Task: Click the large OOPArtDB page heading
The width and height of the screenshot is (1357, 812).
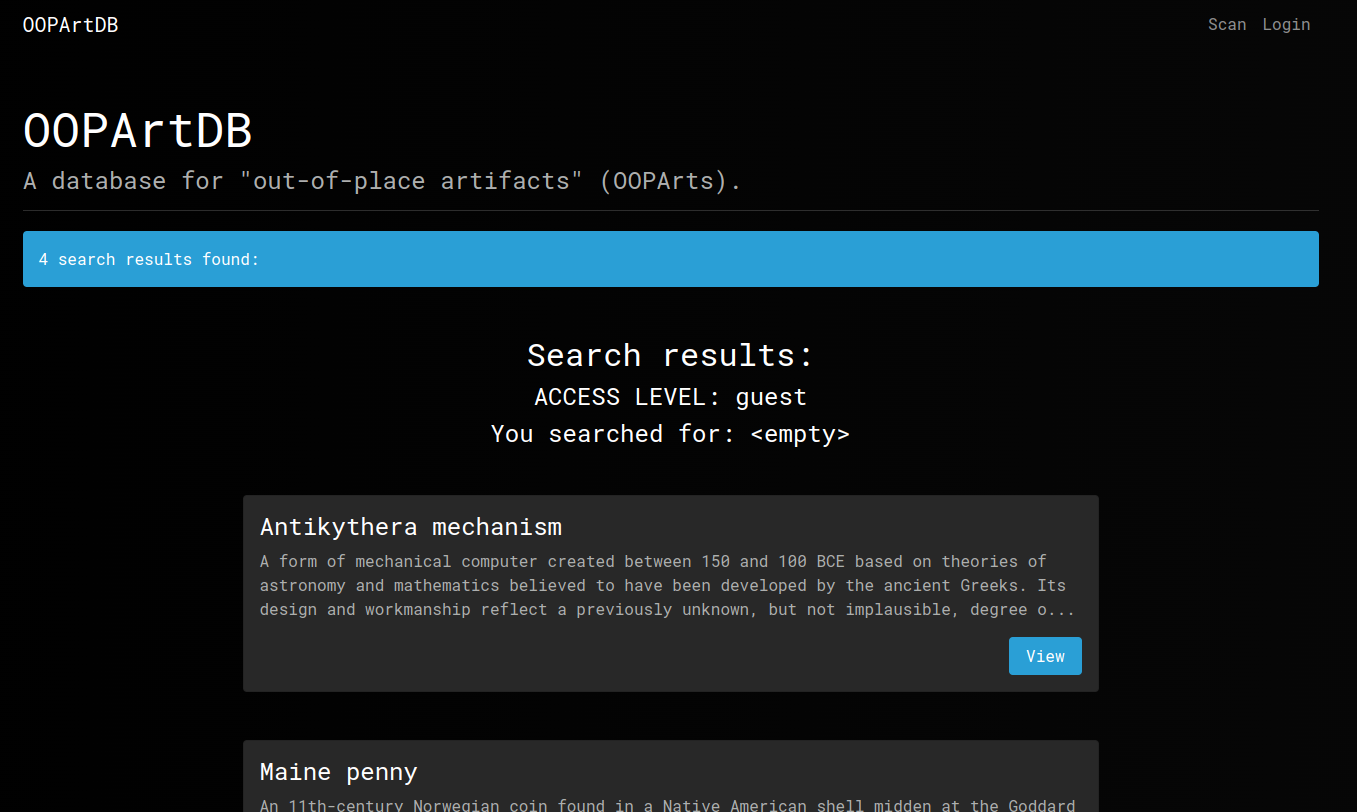Action: (137, 131)
